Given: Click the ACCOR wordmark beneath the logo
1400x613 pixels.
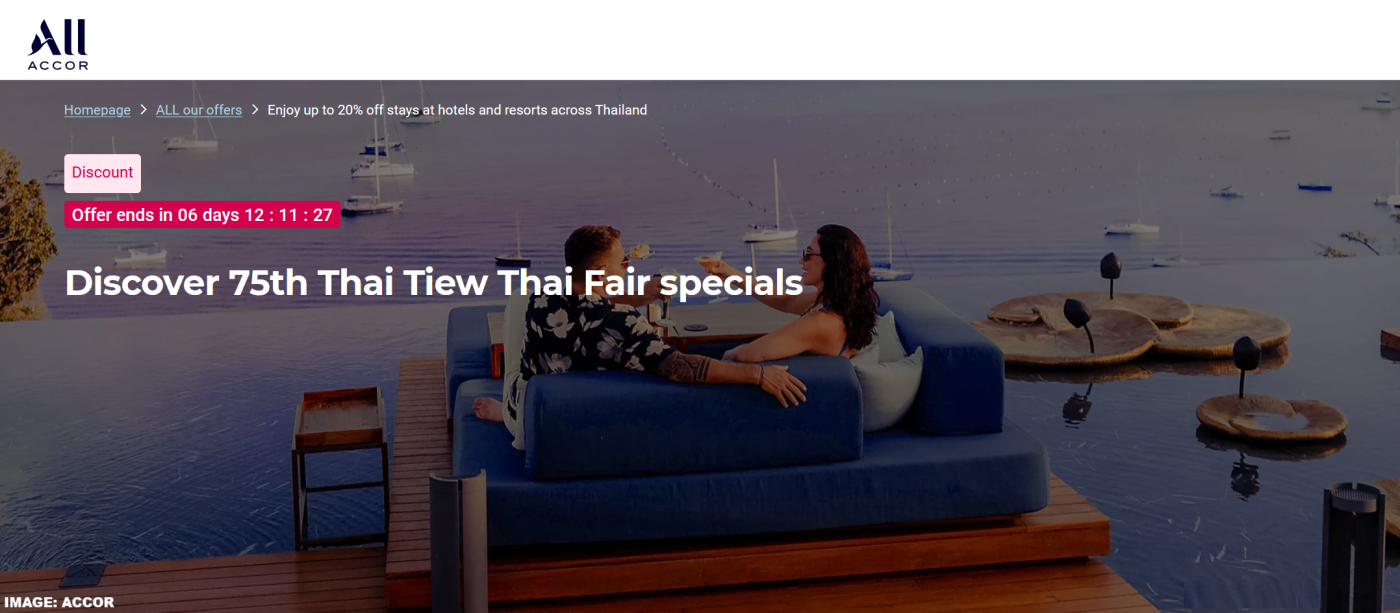Looking at the screenshot, I should point(58,66).
